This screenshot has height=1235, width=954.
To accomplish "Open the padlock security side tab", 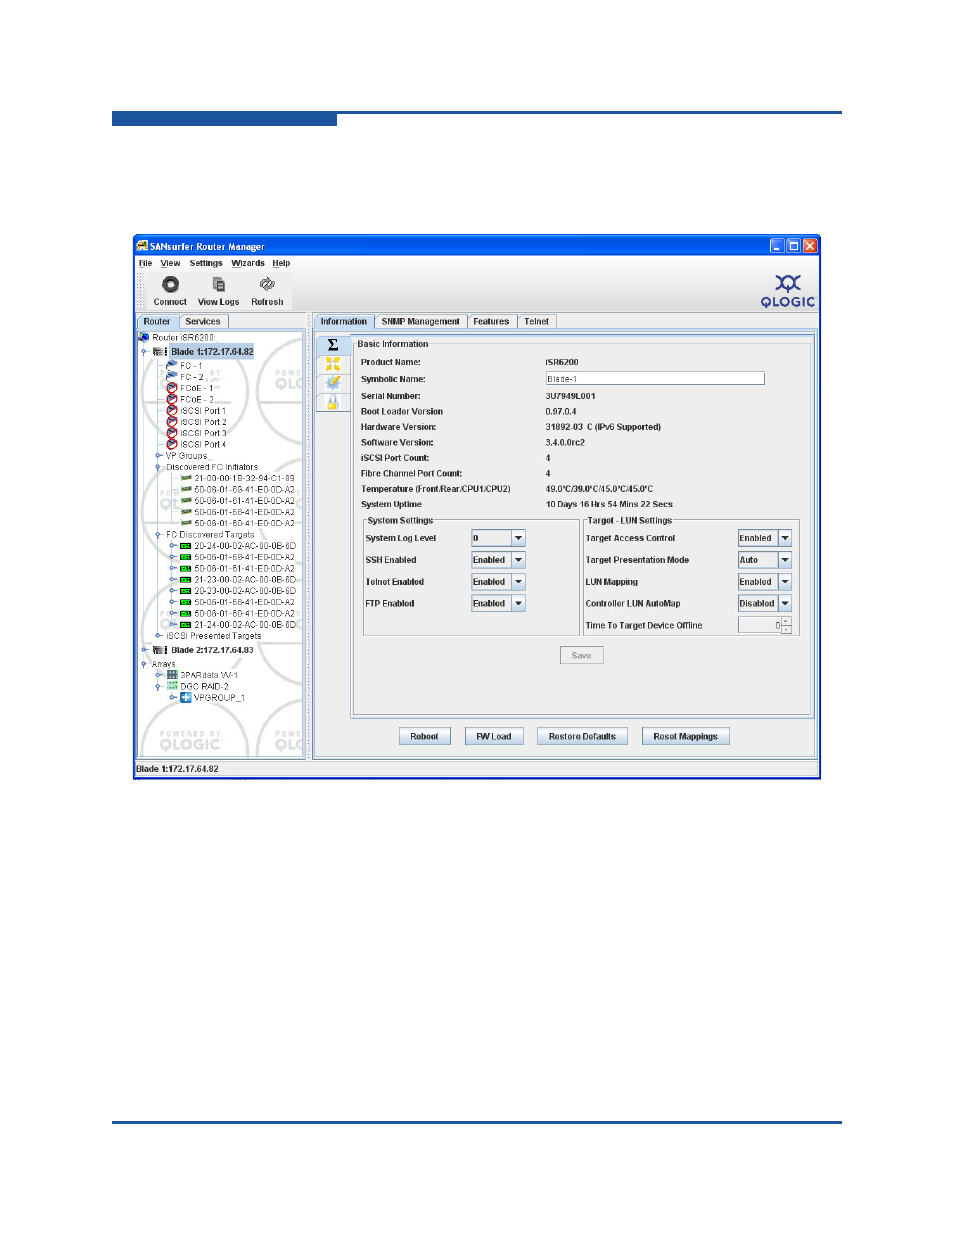I will pos(333,402).
